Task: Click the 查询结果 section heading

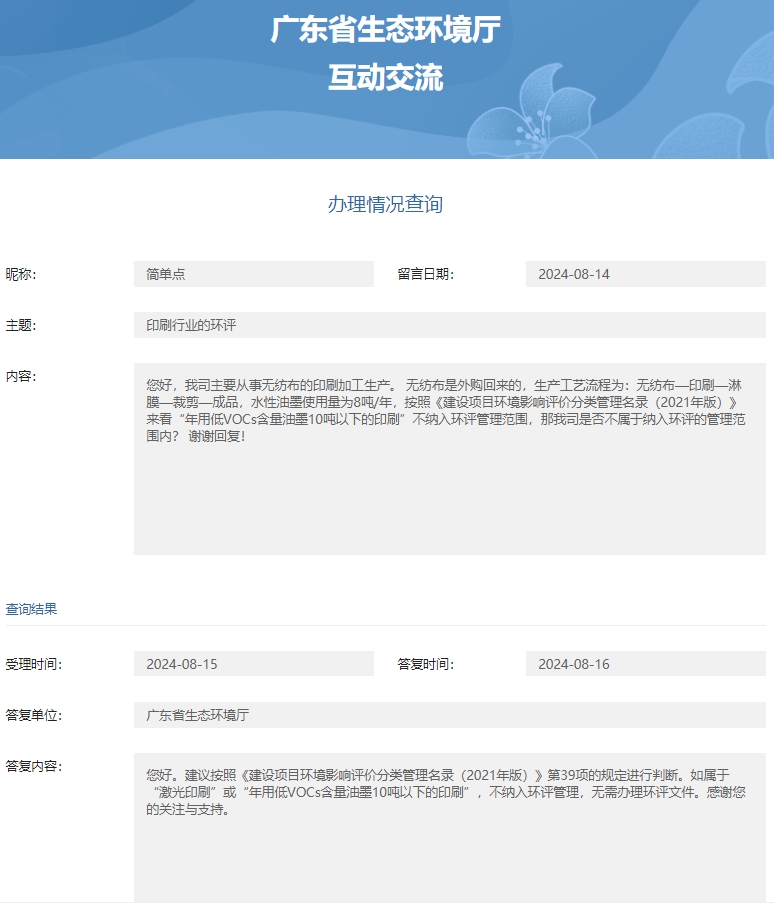Action: point(32,609)
